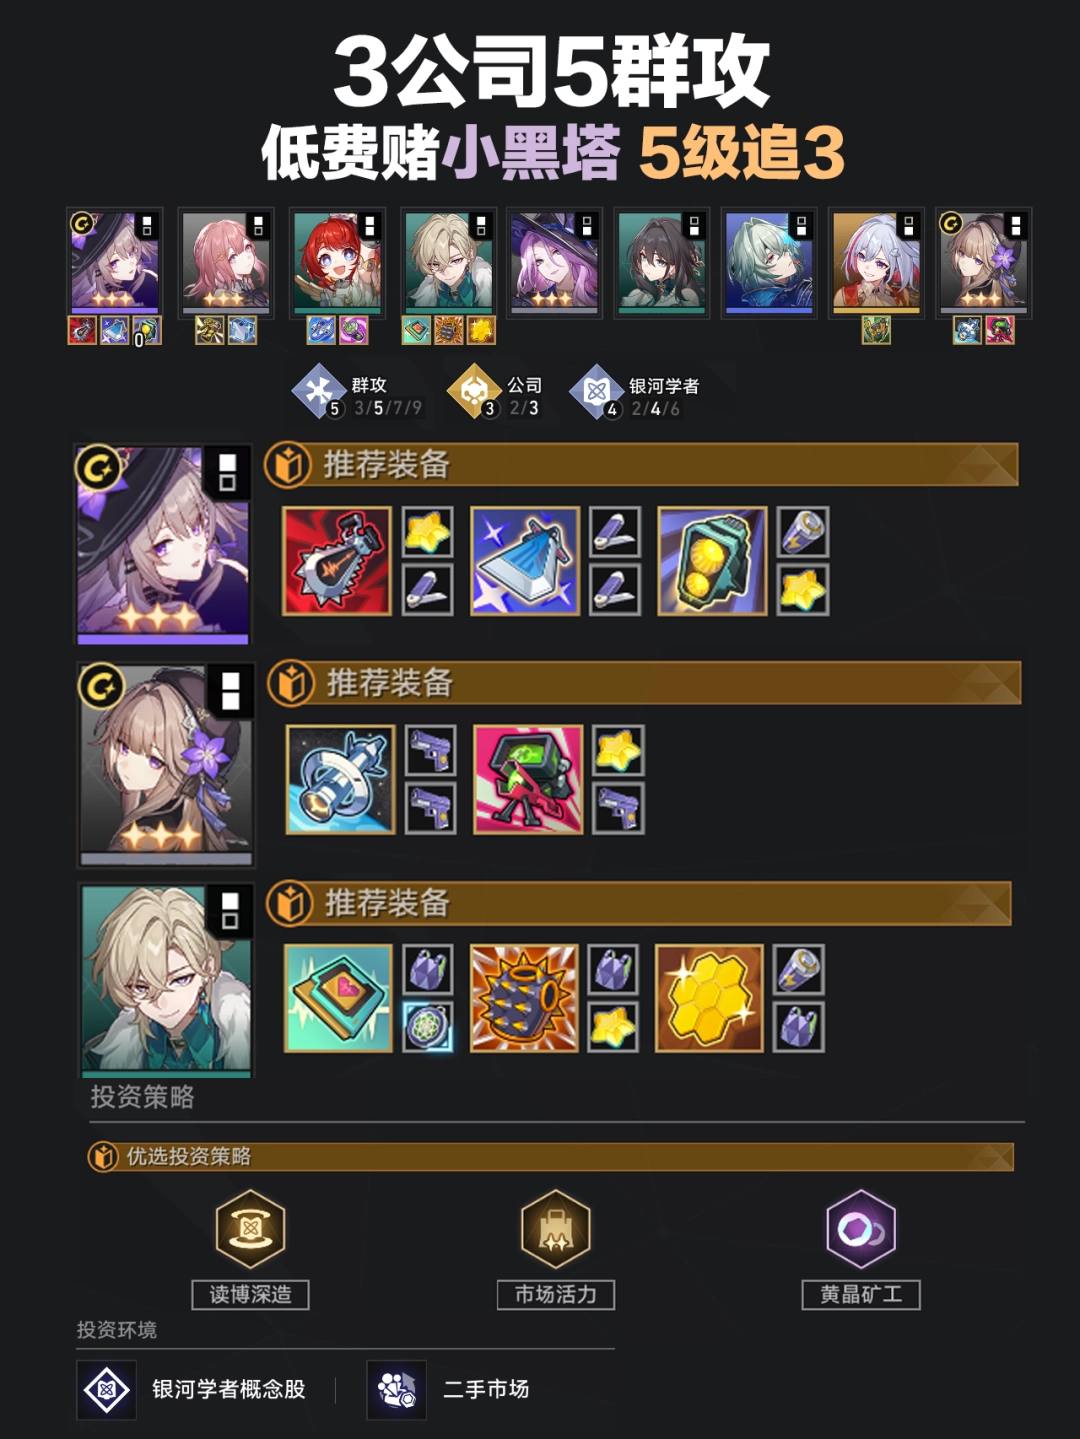Click the red-haired character portrait in lineup

tap(337, 263)
